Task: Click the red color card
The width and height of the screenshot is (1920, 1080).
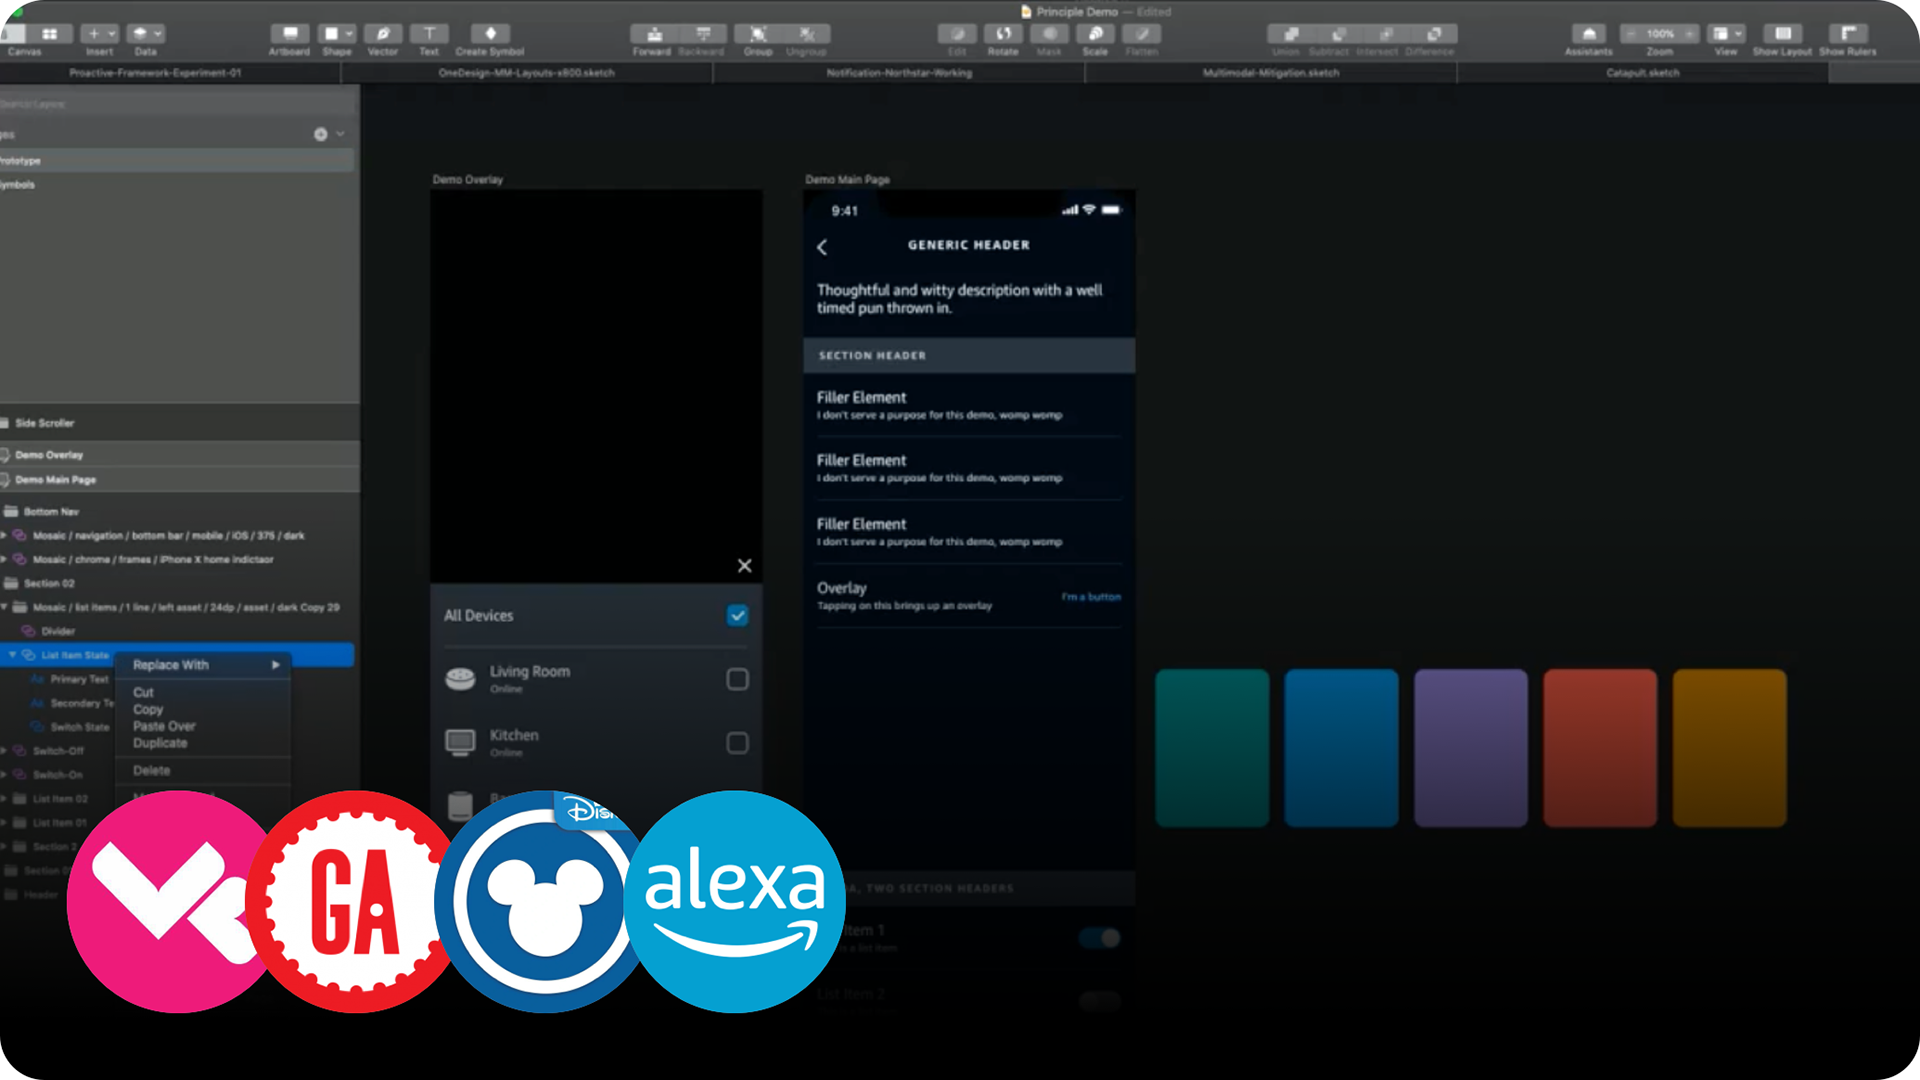Action: [x=1600, y=748]
